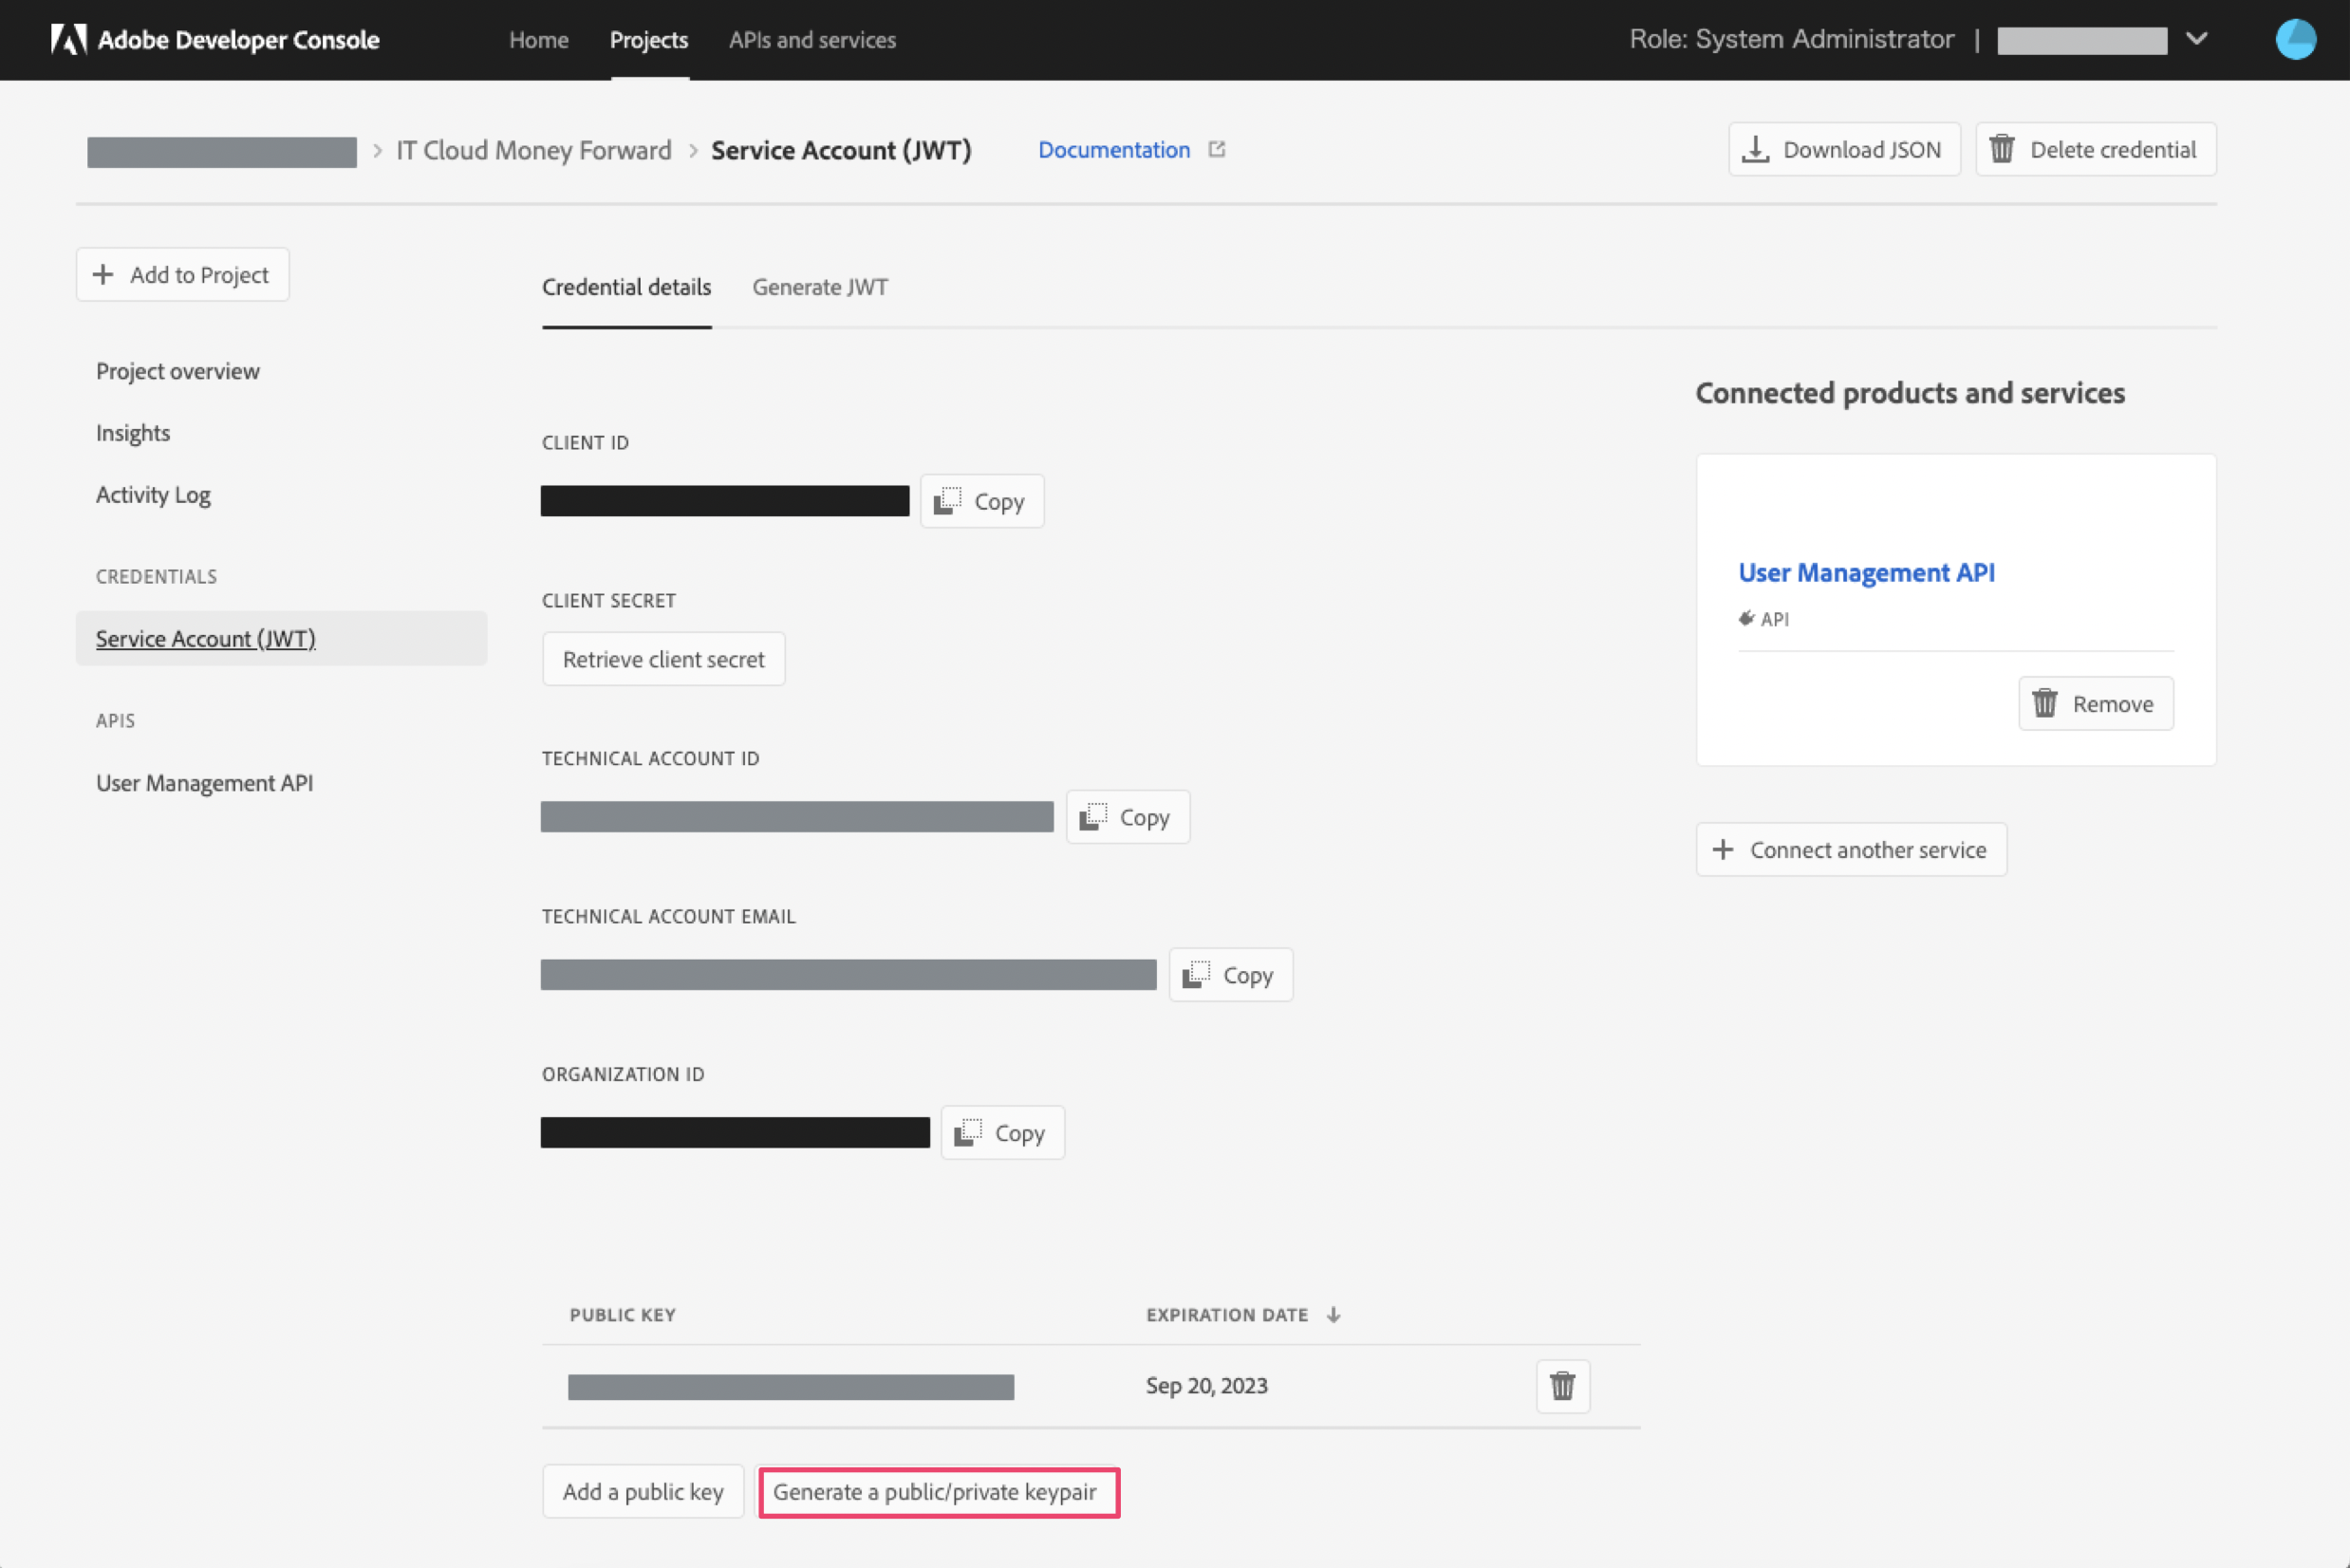Click the external link icon beside Documentation
This screenshot has width=2350, height=1568.
coord(1216,149)
